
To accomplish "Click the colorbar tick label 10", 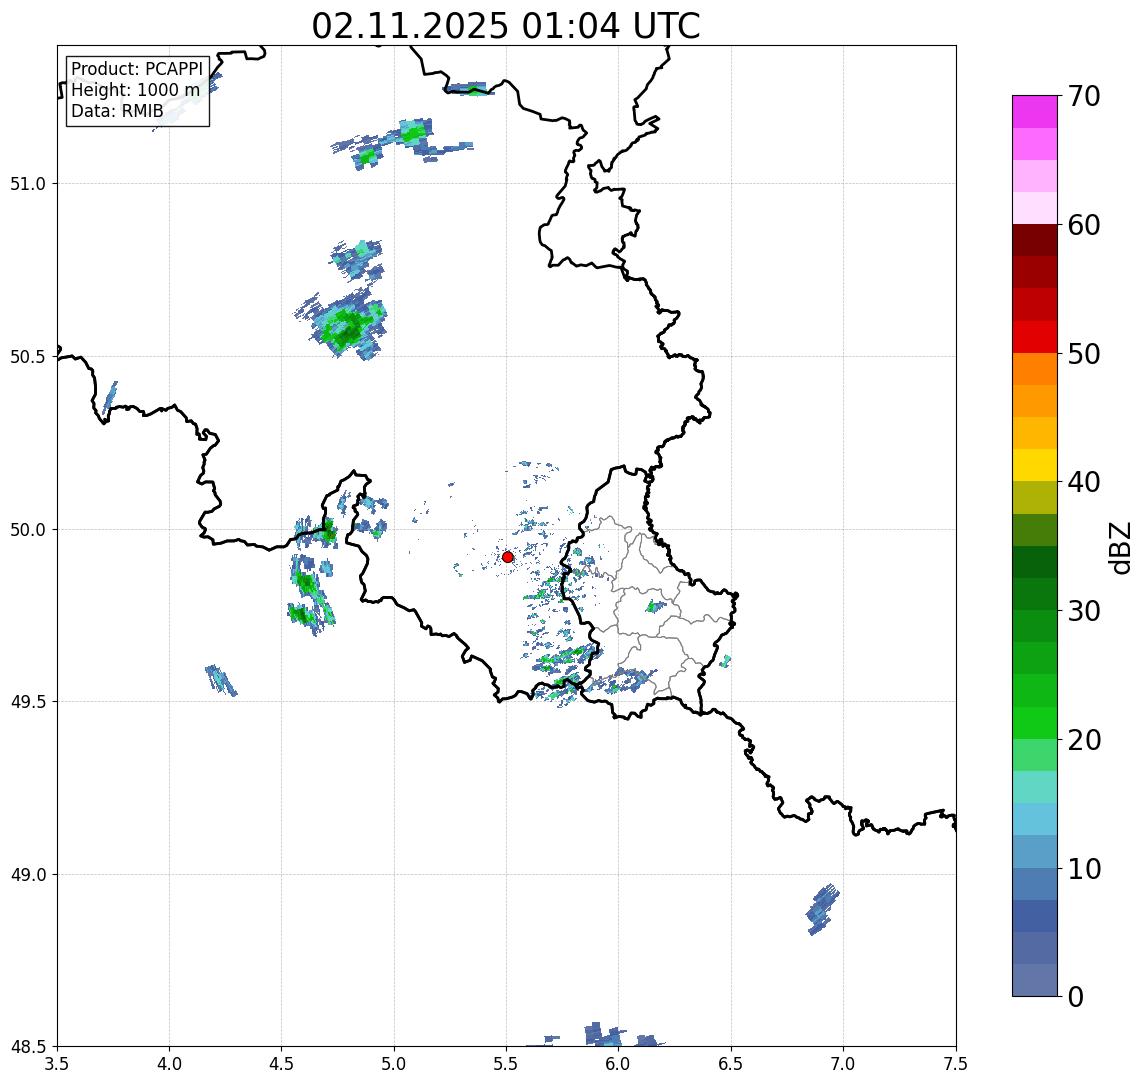I will [1084, 869].
